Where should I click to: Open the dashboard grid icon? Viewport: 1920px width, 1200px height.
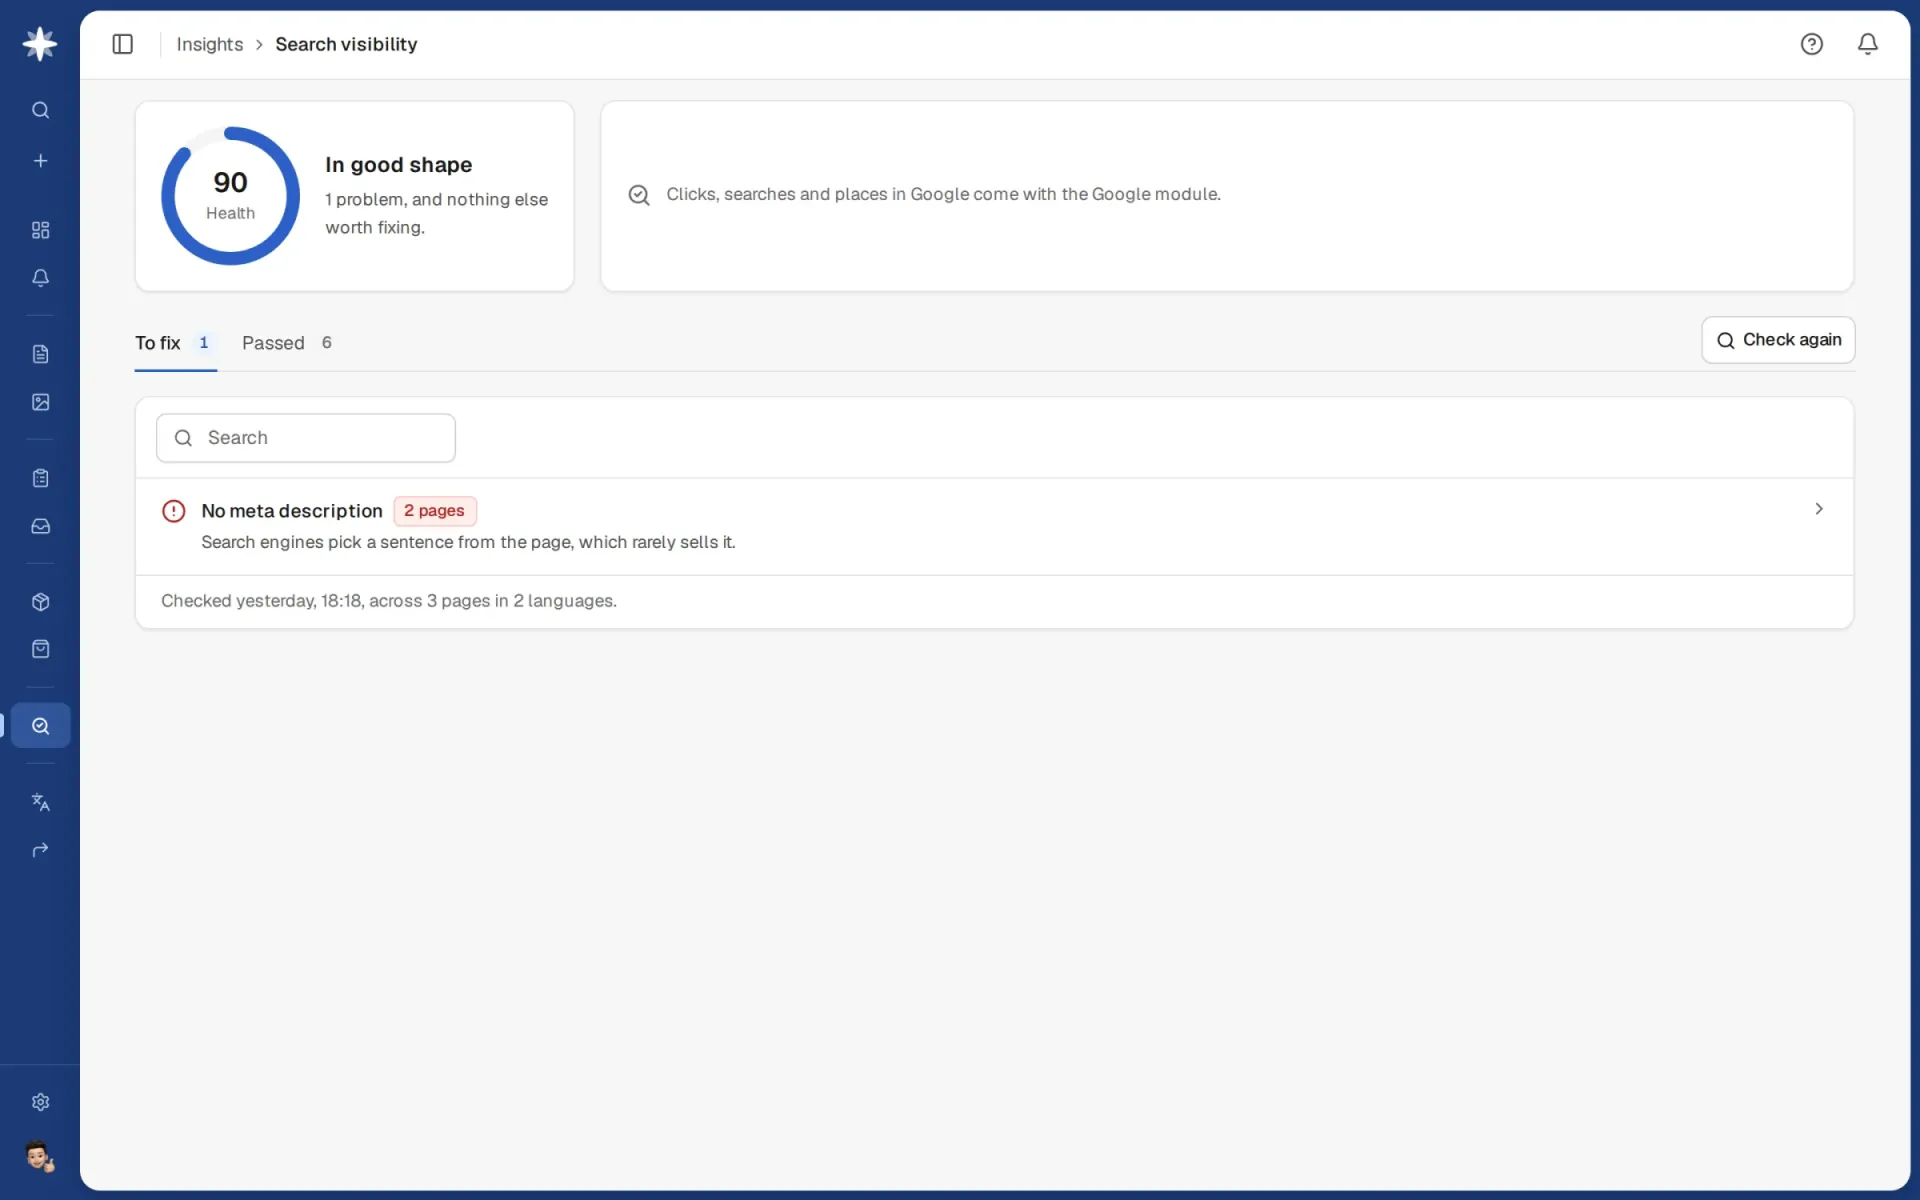point(40,230)
